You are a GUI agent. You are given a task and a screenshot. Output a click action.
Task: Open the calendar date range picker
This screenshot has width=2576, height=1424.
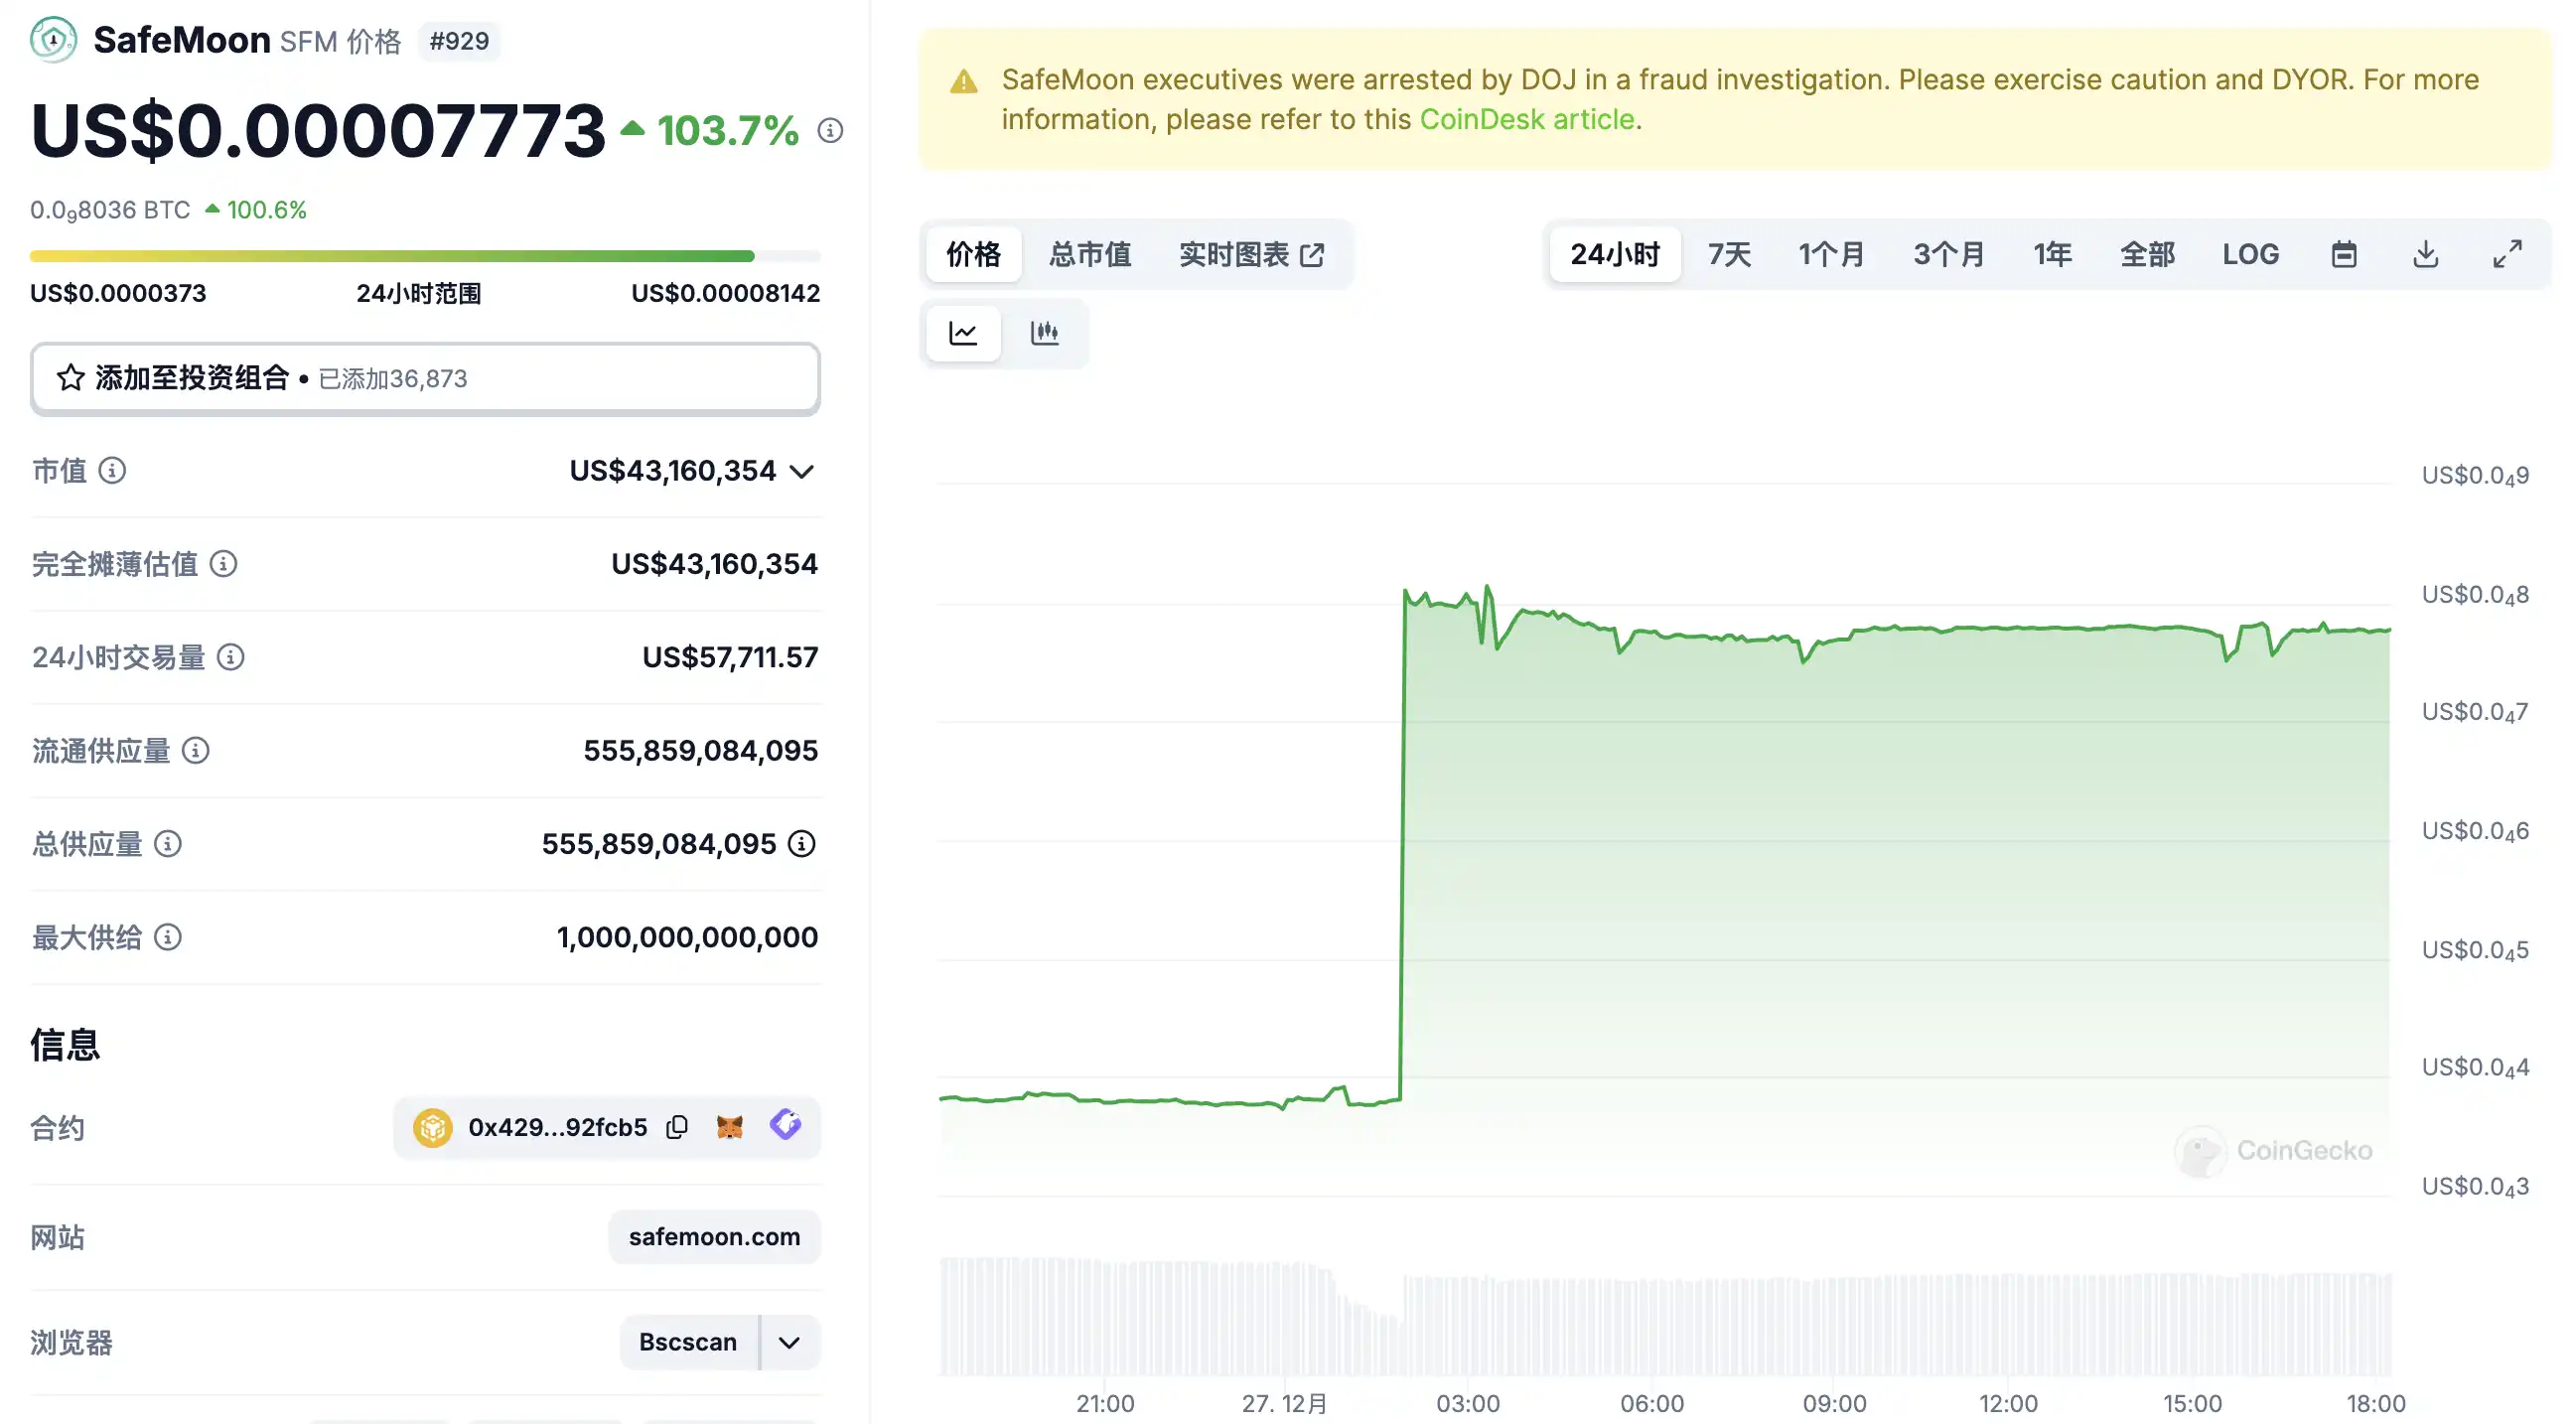pyautogui.click(x=2343, y=254)
